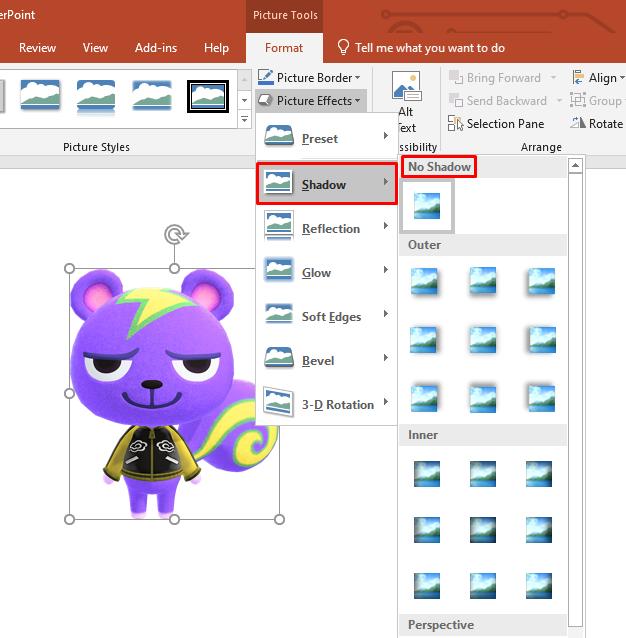Apply middle Inner shadow, top row
The image size is (626, 638).
click(x=483, y=474)
